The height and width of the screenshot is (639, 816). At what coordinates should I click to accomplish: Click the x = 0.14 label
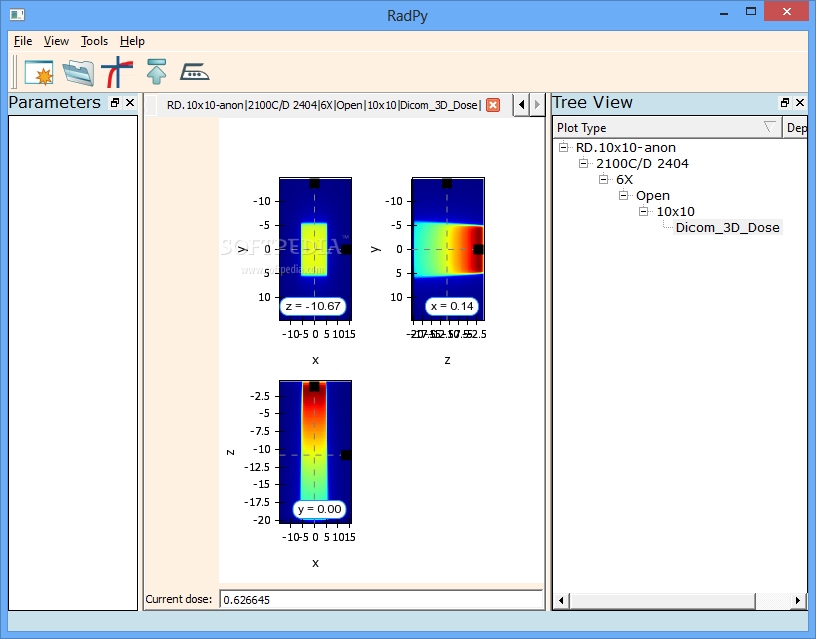click(451, 306)
